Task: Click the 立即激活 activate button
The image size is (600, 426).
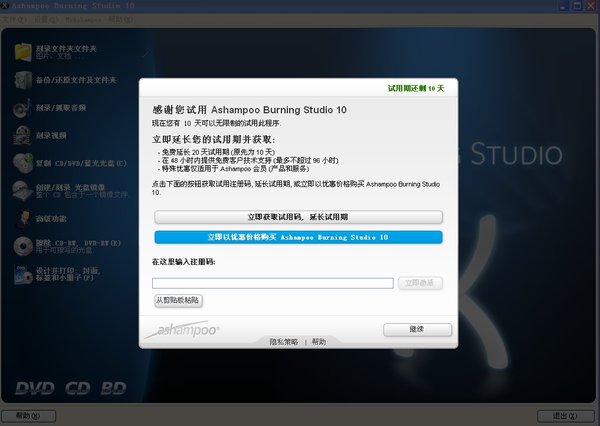Action: click(x=420, y=283)
